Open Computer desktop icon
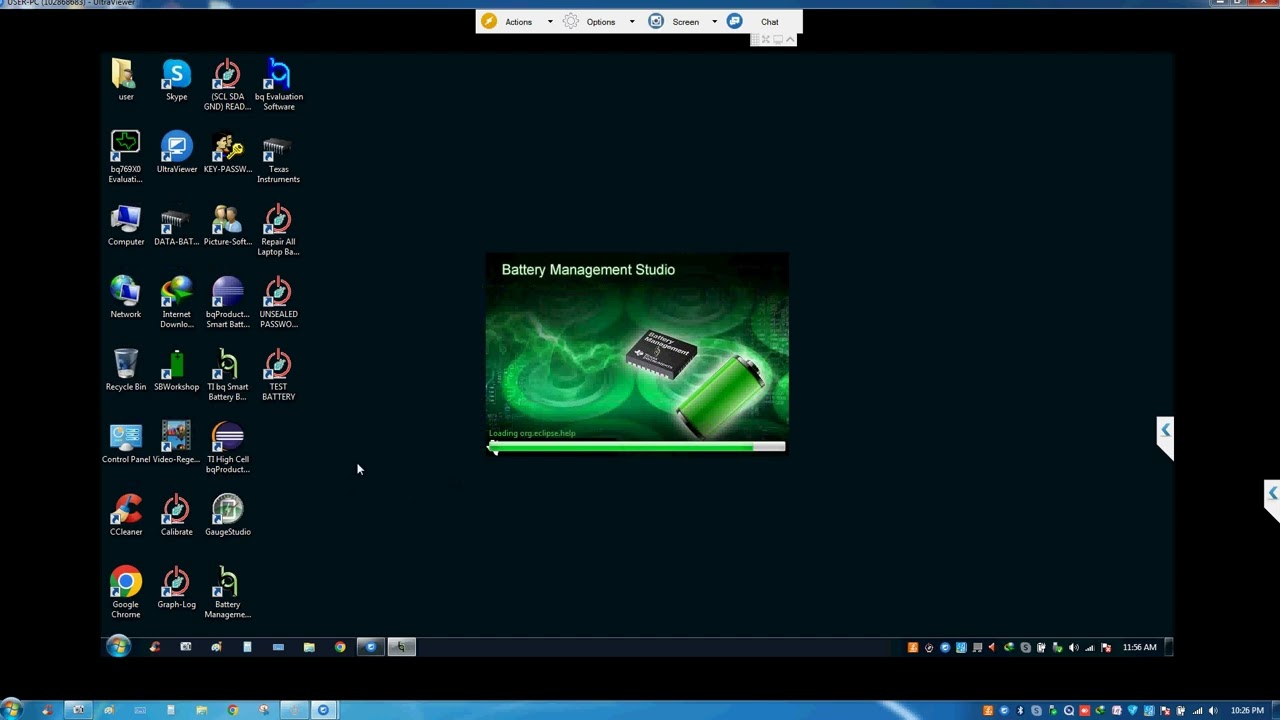This screenshot has height=720, width=1280. tap(125, 225)
